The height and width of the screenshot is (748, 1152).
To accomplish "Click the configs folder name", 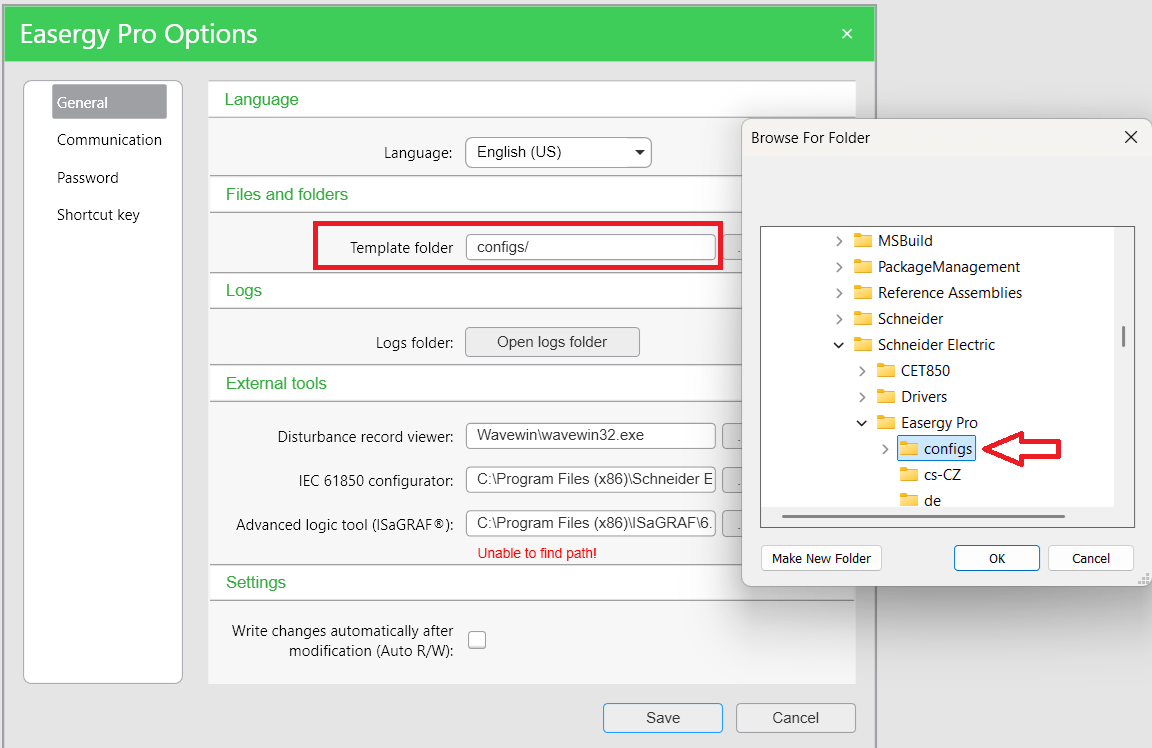I will point(948,449).
